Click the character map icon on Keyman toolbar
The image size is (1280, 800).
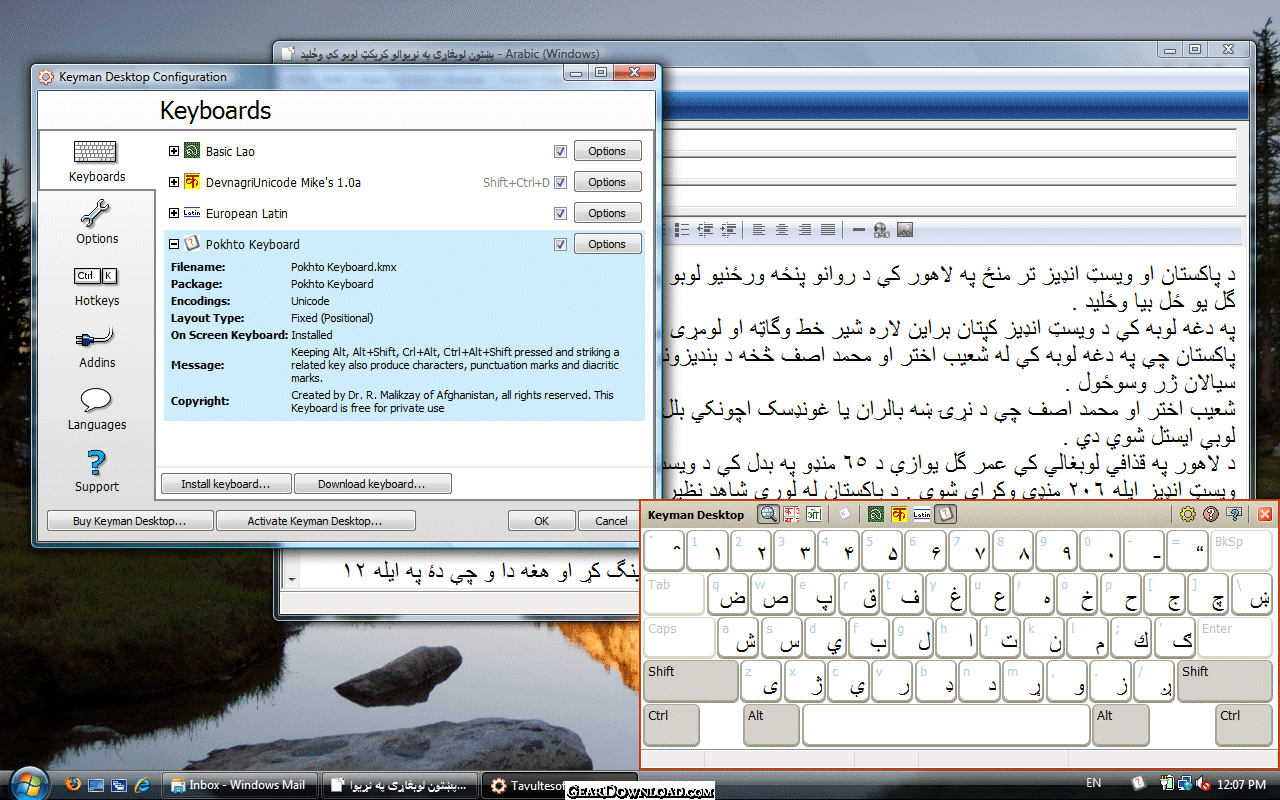pos(793,514)
